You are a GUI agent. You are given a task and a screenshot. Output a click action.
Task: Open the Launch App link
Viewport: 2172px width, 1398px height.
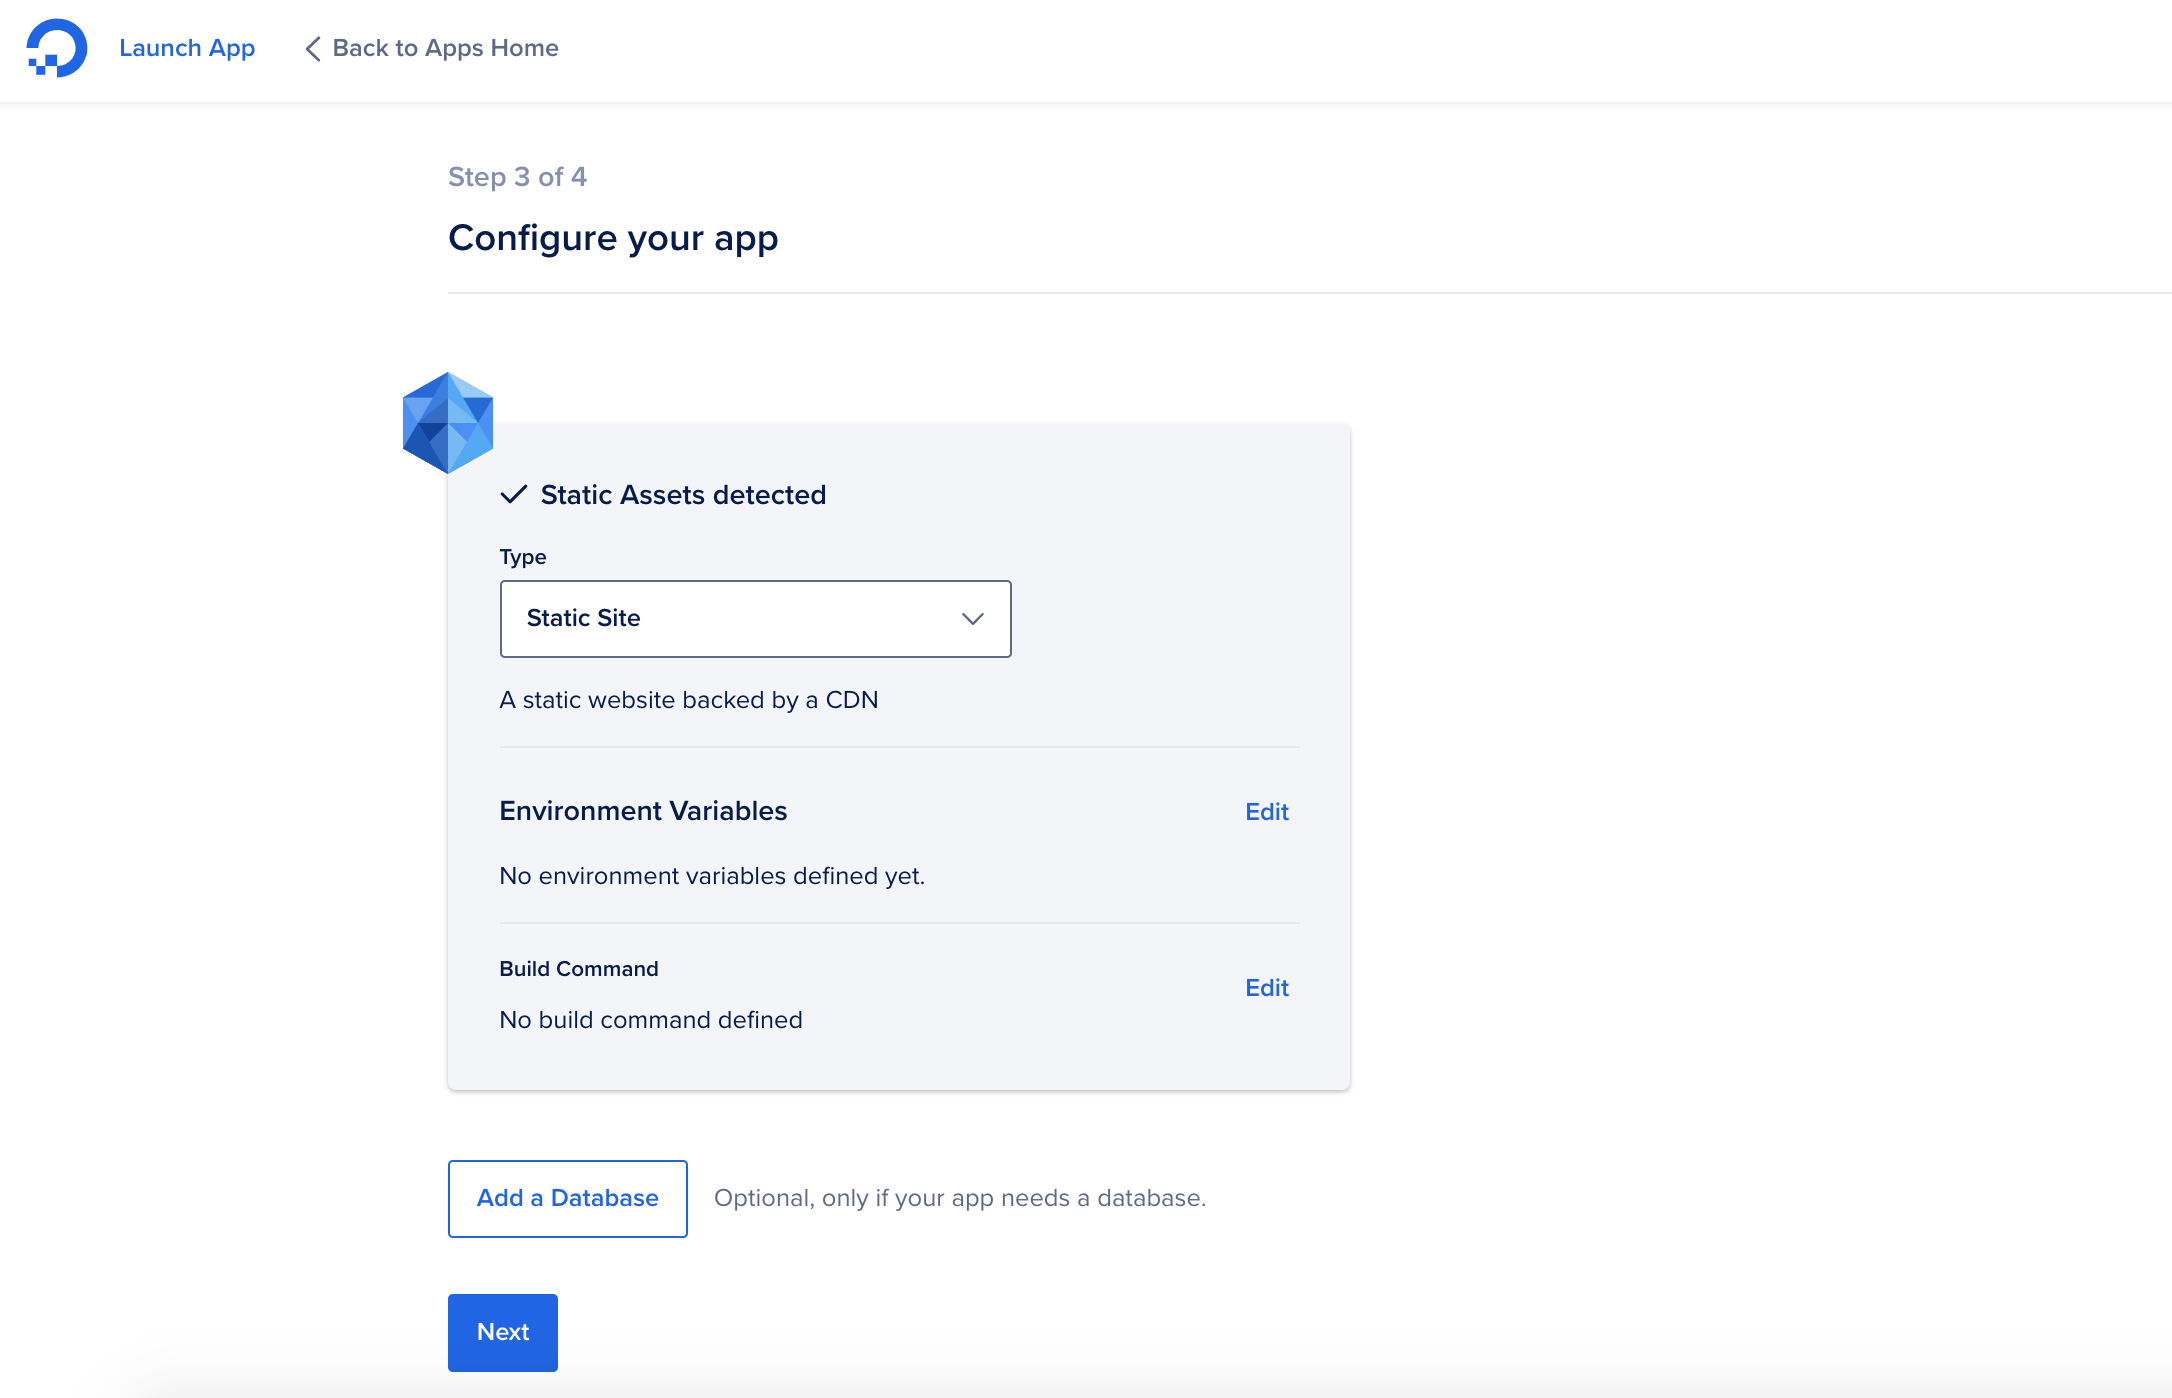point(187,48)
